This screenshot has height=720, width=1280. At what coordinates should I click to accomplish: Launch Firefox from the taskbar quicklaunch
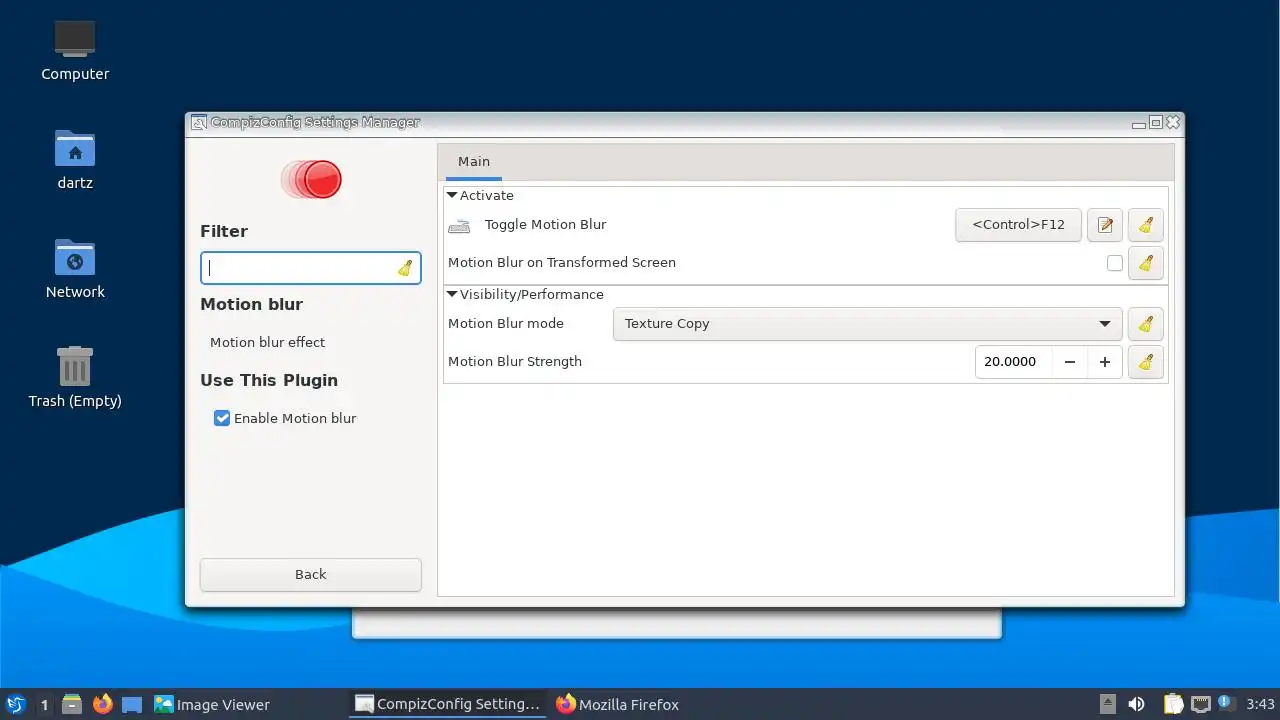(x=102, y=704)
